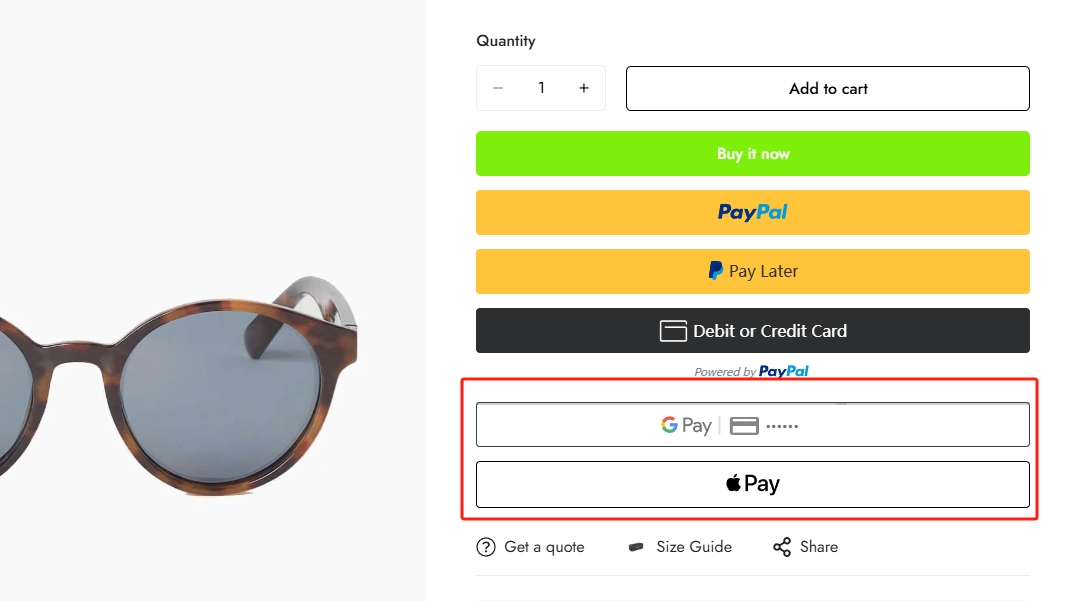
Task: Click the card icon on the Debit button
Action: click(673, 331)
